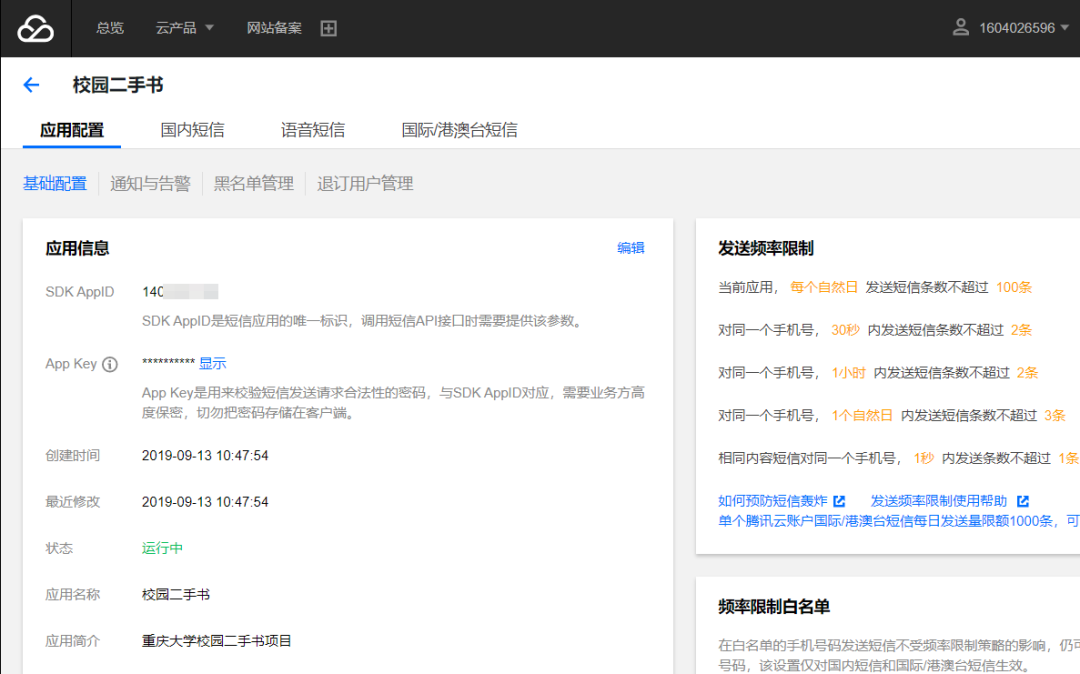The width and height of the screenshot is (1080, 674).
Task: Open the 通知与告警 sub-tab
Action: 150,184
